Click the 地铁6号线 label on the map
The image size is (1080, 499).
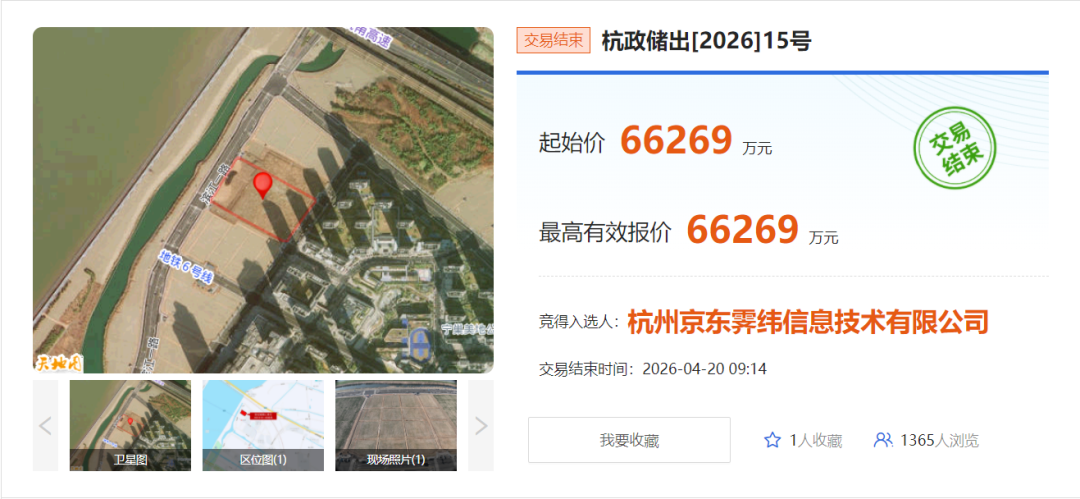pyautogui.click(x=187, y=265)
